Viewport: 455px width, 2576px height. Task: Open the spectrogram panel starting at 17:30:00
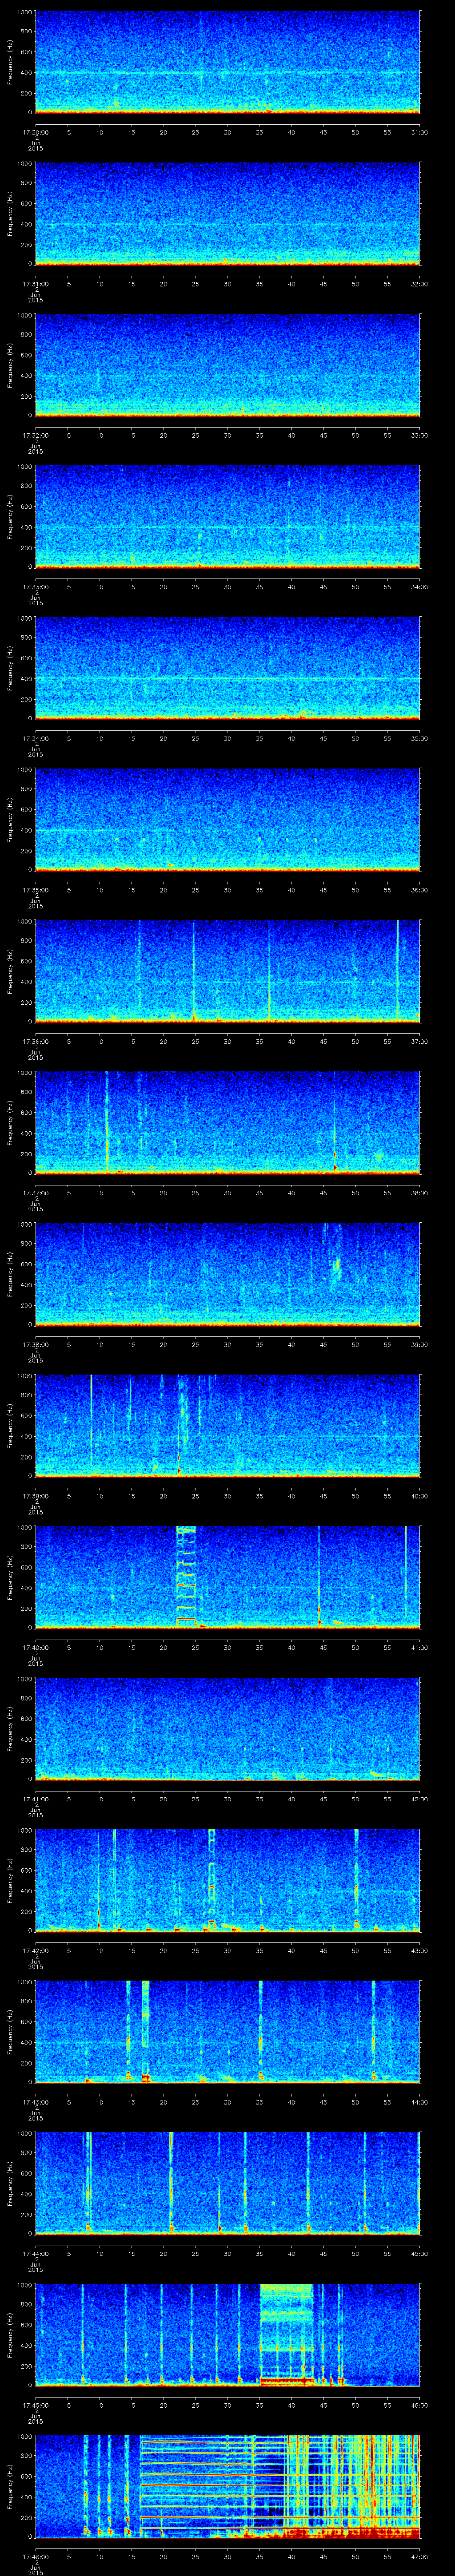tap(227, 62)
